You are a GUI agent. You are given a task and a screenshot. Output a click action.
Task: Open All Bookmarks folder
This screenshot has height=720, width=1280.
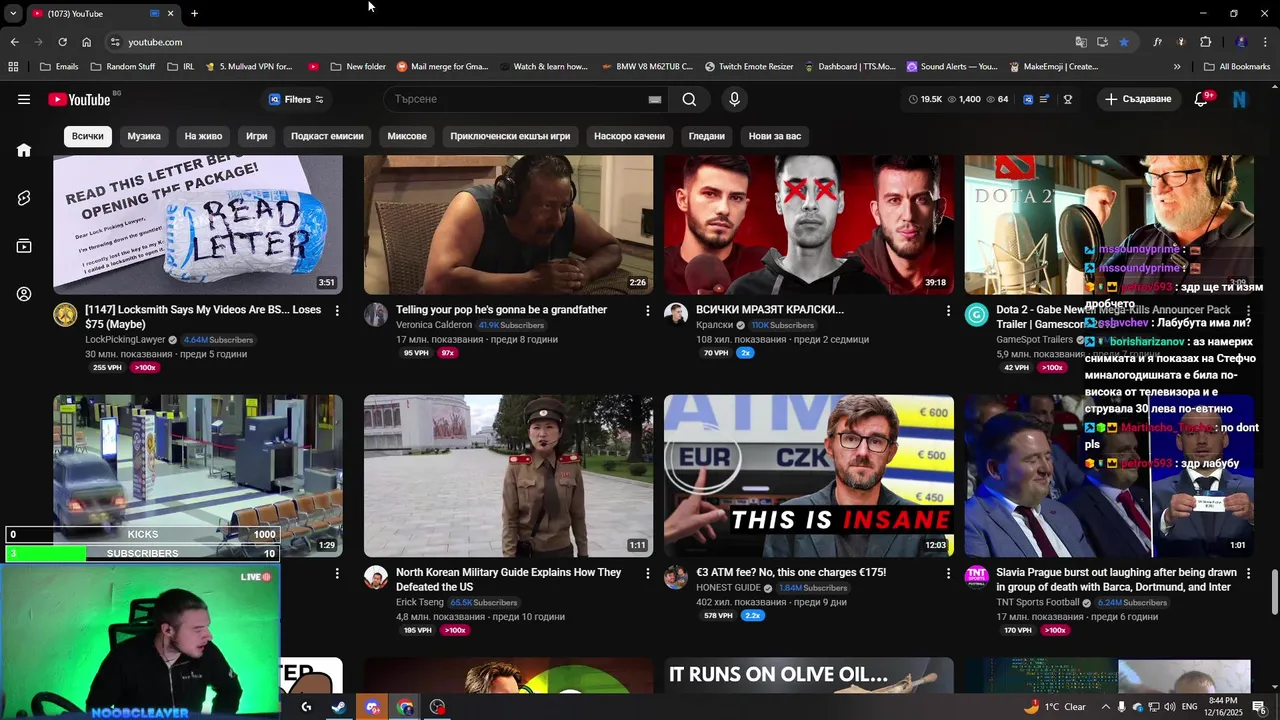tap(1237, 67)
